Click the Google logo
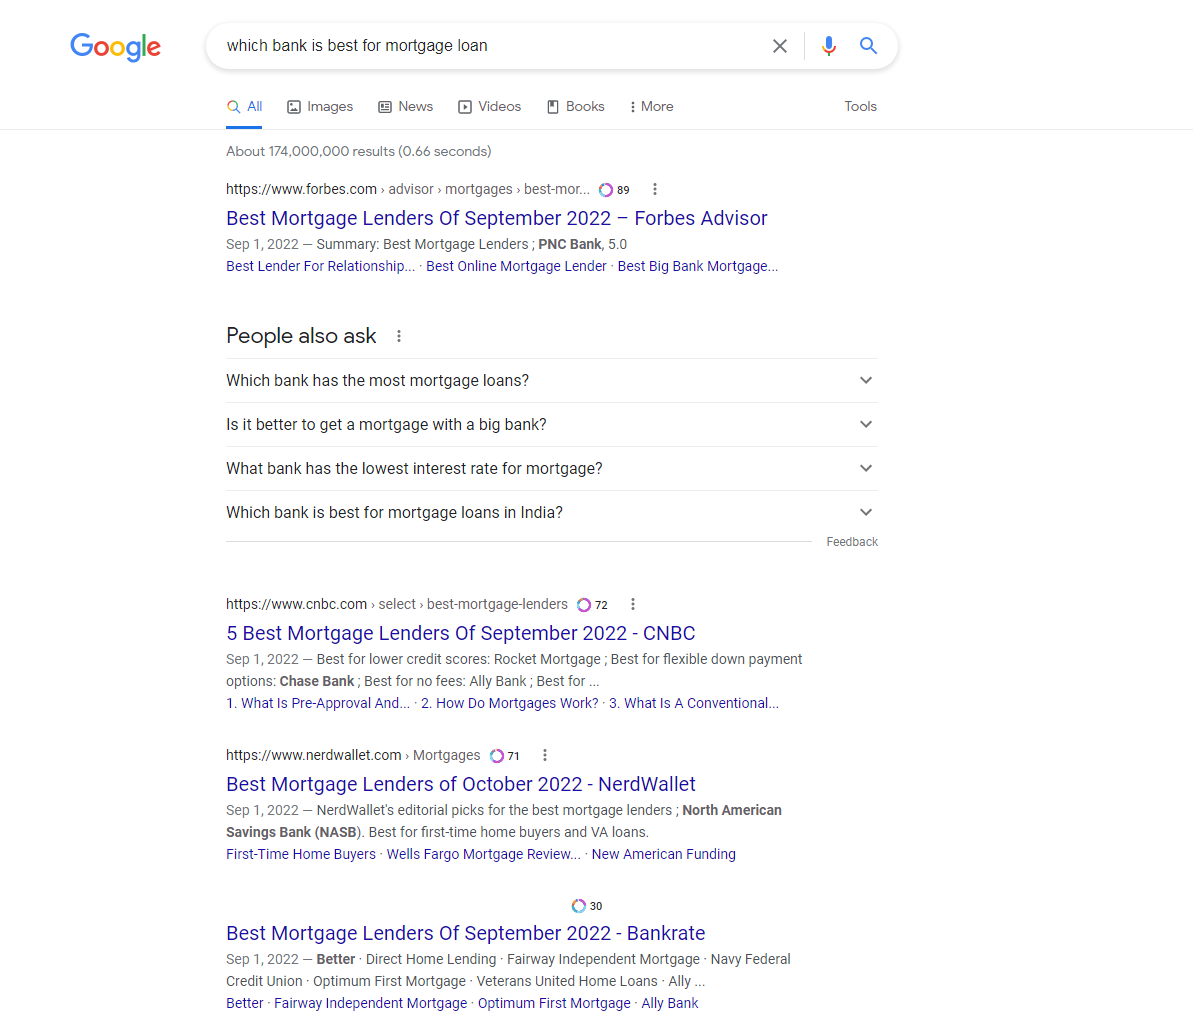The image size is (1193, 1024). [x=116, y=46]
